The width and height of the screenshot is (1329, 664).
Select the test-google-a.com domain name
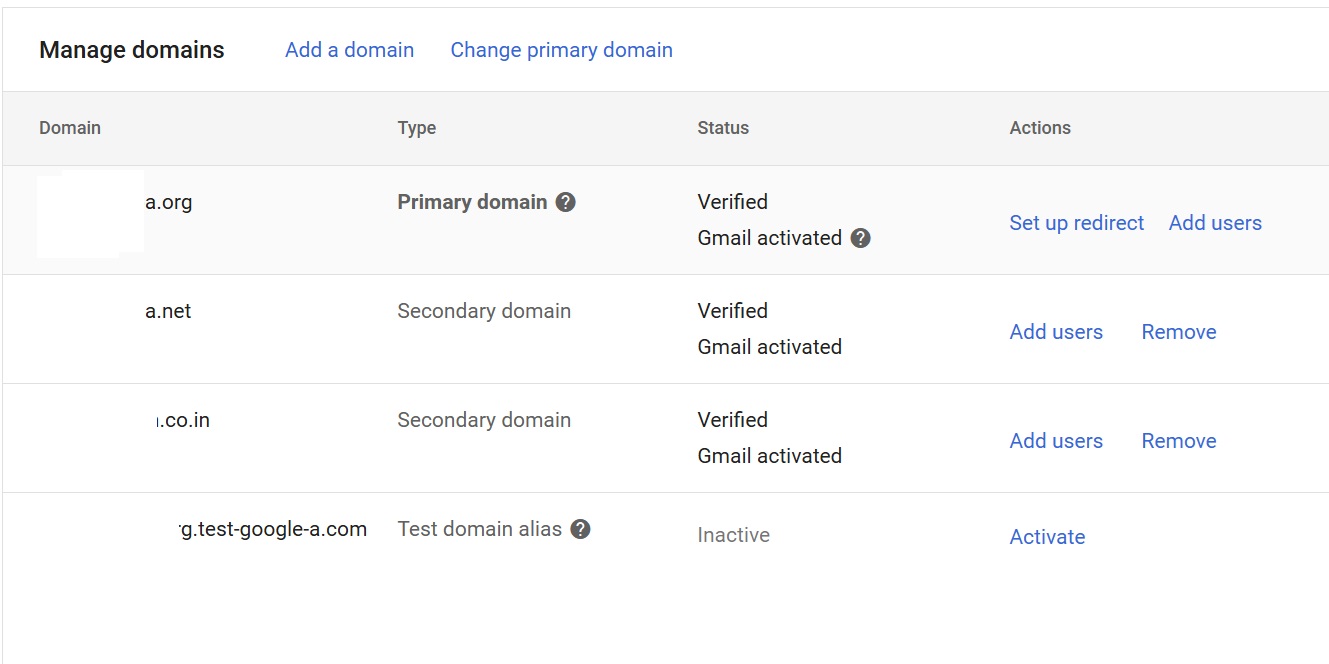tap(272, 529)
